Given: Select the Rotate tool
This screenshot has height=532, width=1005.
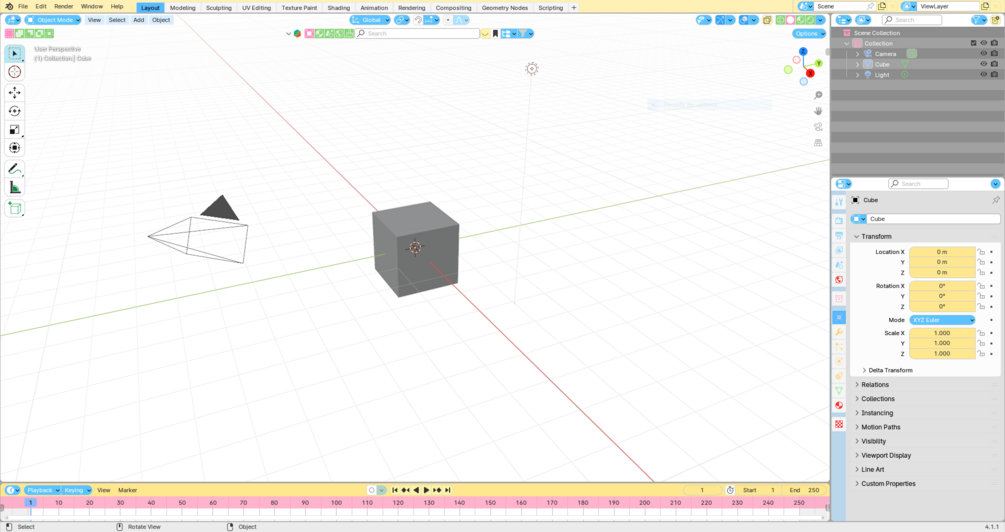Looking at the screenshot, I should point(15,111).
